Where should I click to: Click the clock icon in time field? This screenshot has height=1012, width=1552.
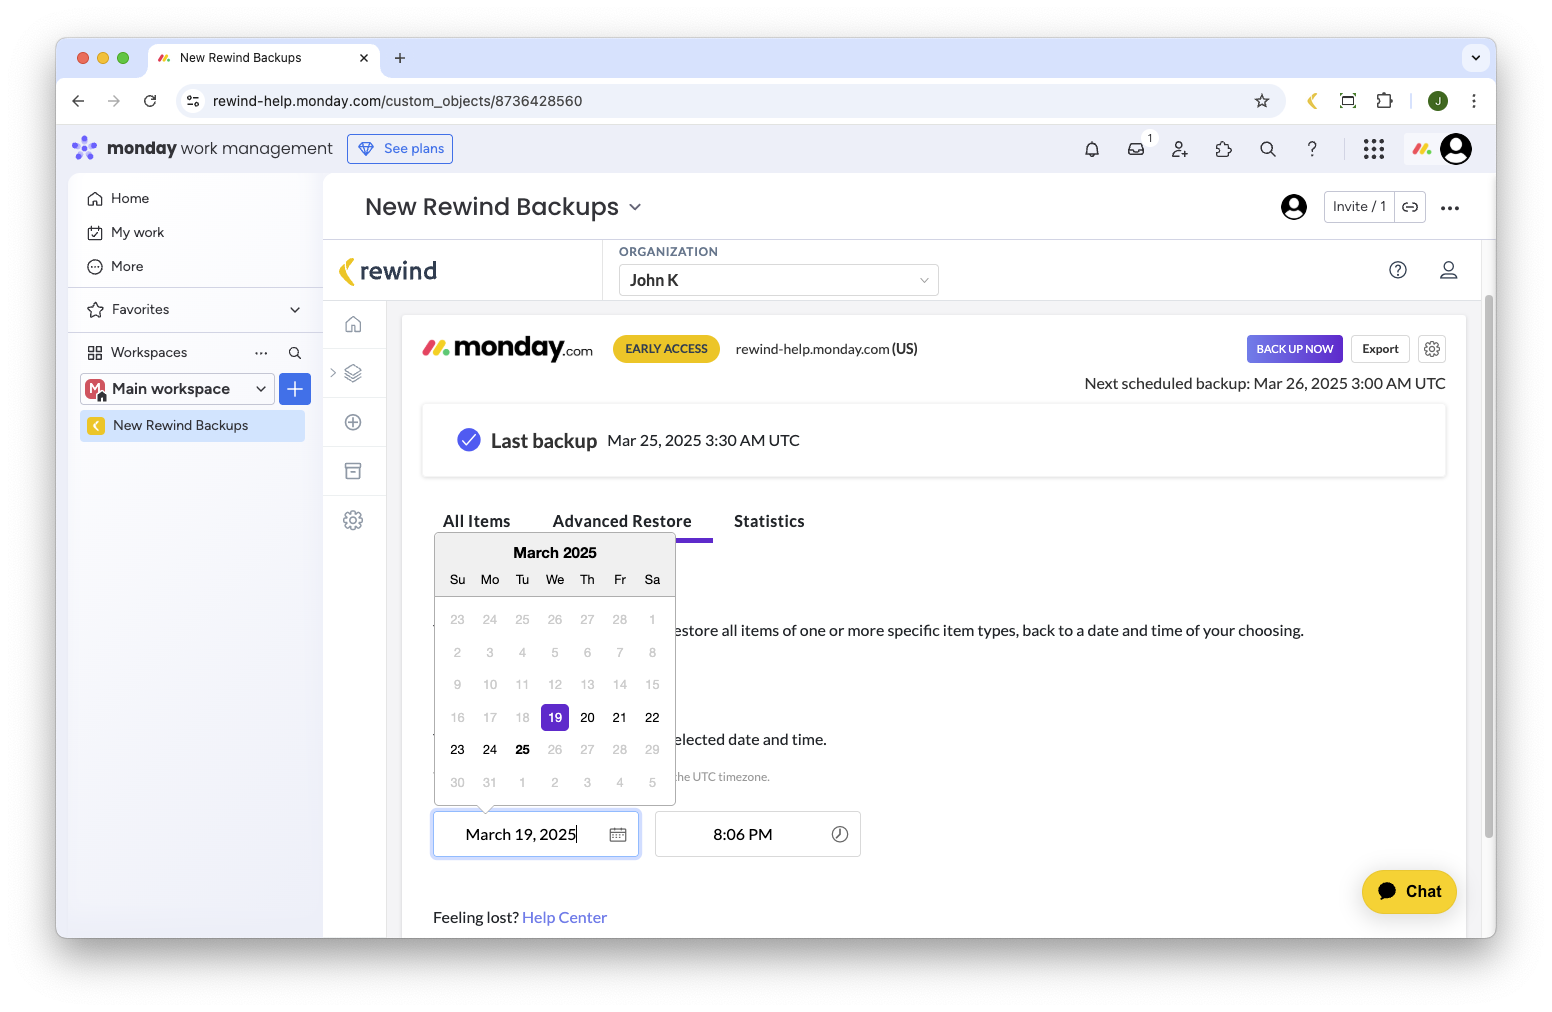click(840, 834)
